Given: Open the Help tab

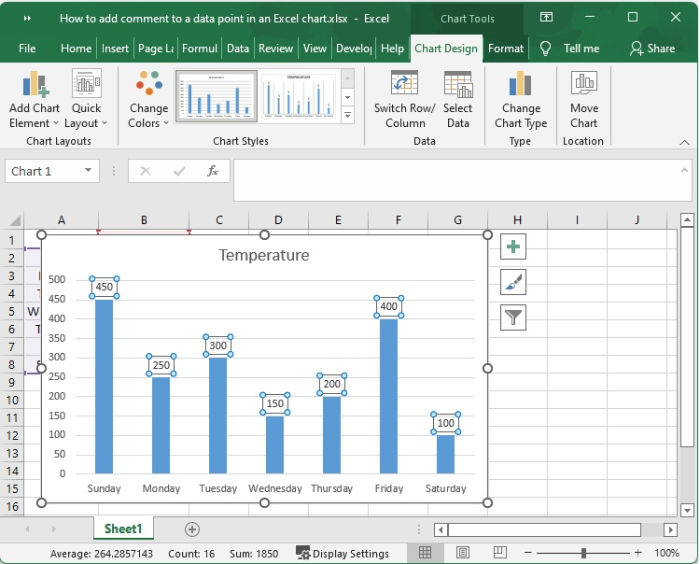Looking at the screenshot, I should click(x=392, y=48).
